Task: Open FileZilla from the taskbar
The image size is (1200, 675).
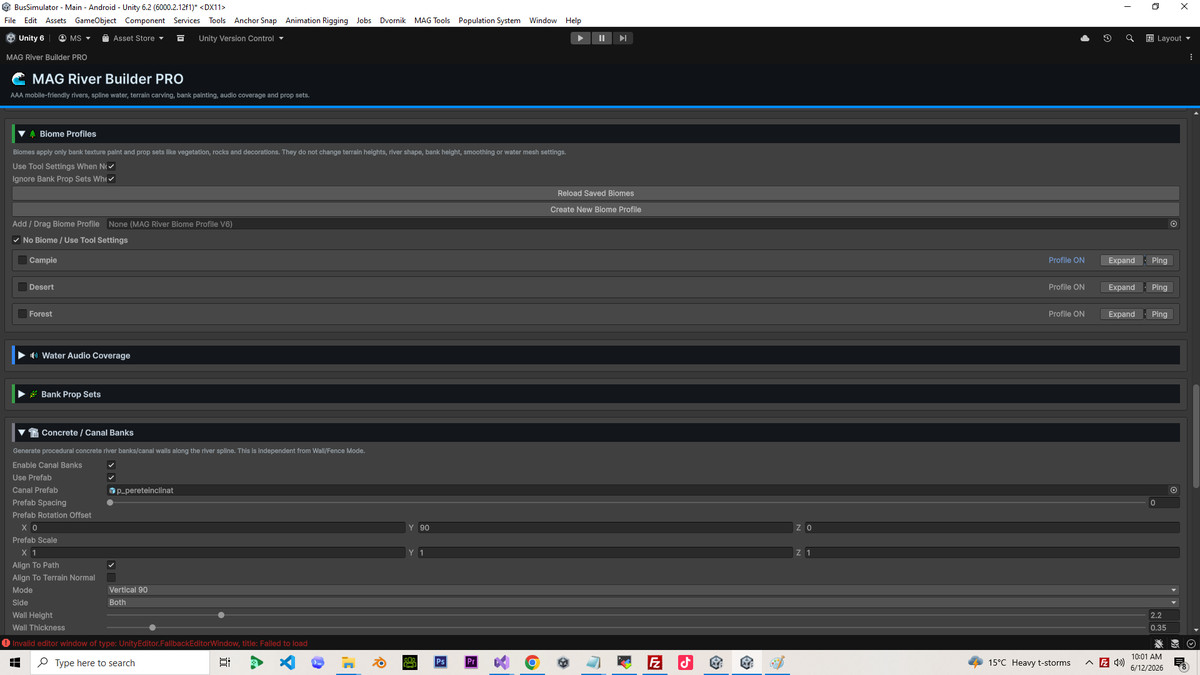Action: (x=655, y=662)
